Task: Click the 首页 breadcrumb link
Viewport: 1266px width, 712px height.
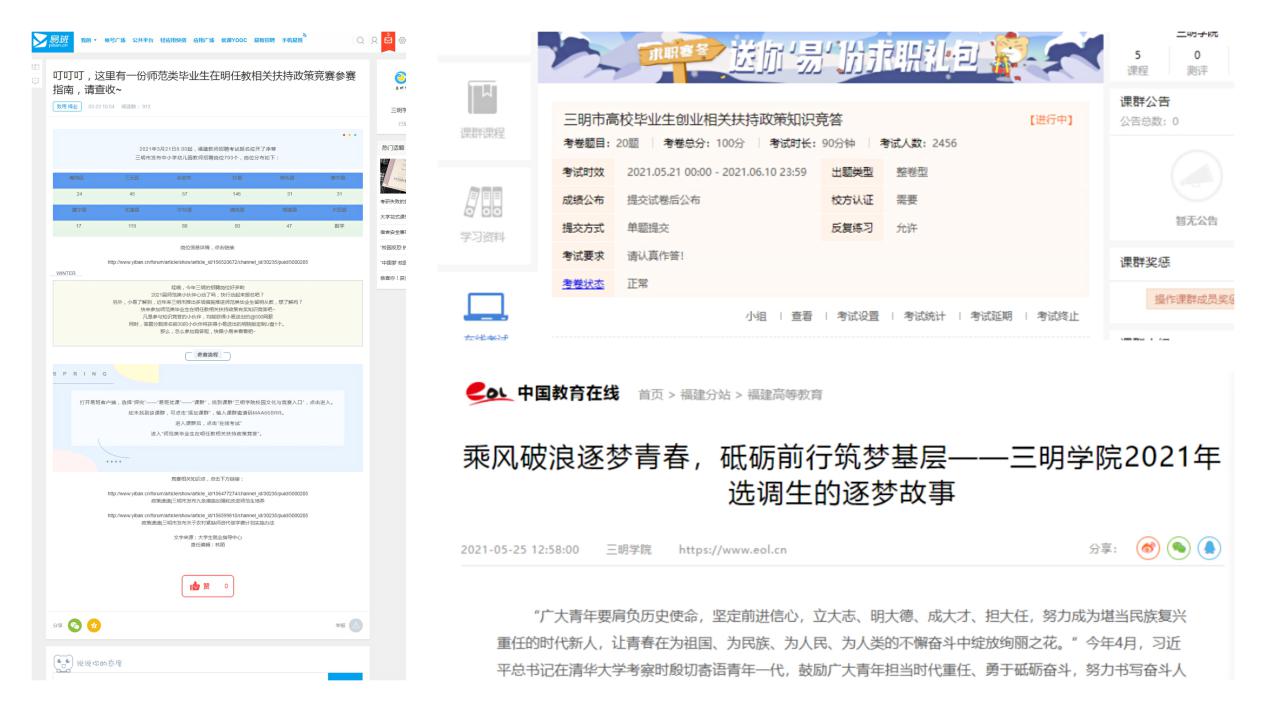Action: [x=652, y=394]
